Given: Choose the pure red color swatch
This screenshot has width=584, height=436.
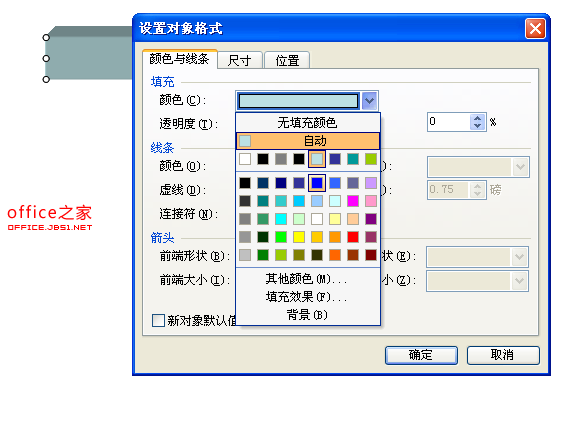Looking at the screenshot, I should [x=353, y=237].
